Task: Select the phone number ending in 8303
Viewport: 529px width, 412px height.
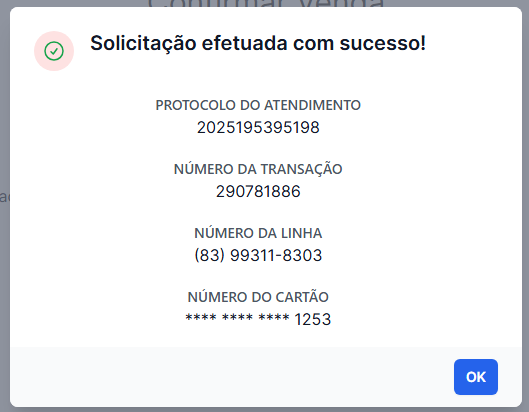Action: (258, 255)
